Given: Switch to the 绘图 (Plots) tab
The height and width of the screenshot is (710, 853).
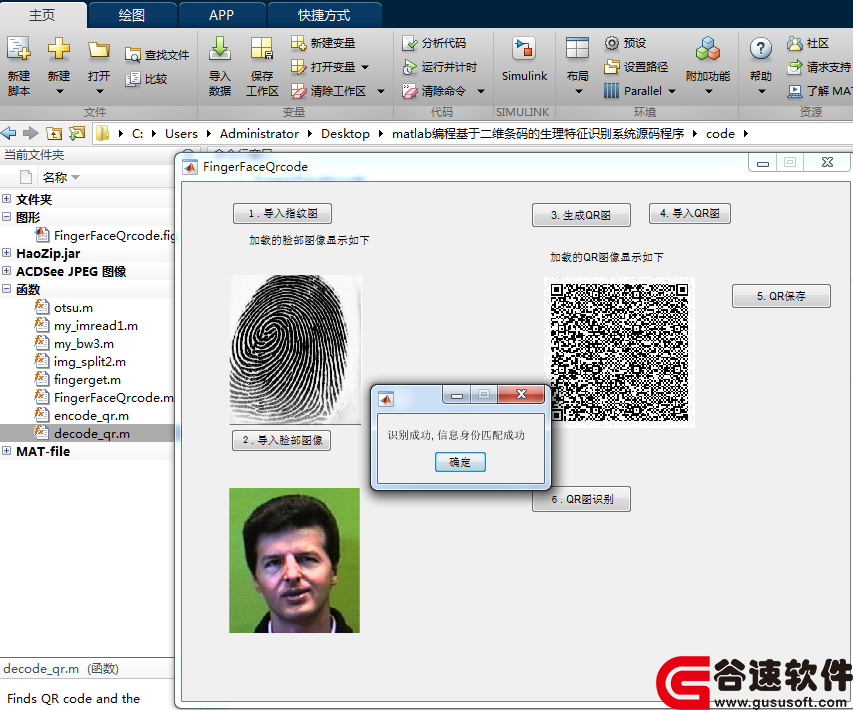Looking at the screenshot, I should [132, 15].
